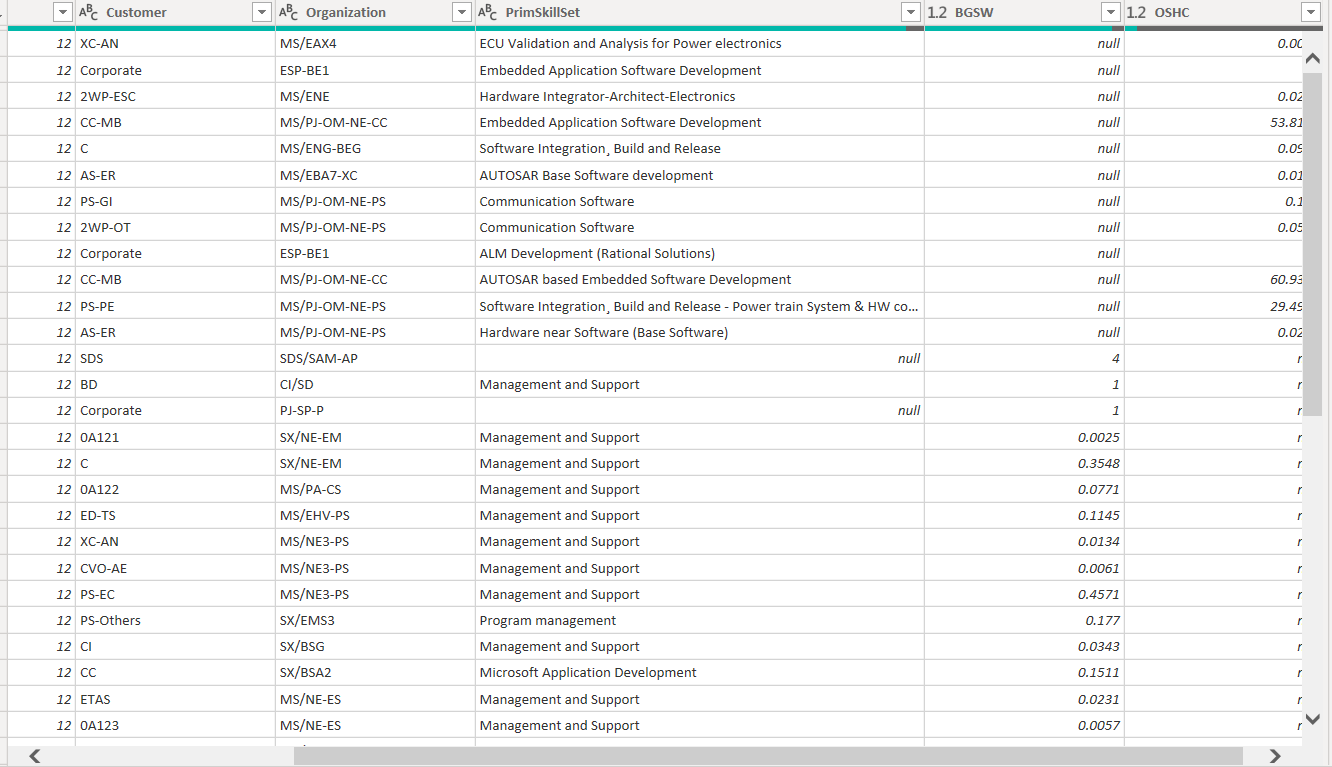Select the Organization column header
This screenshot has width=1332, height=767.
(375, 12)
